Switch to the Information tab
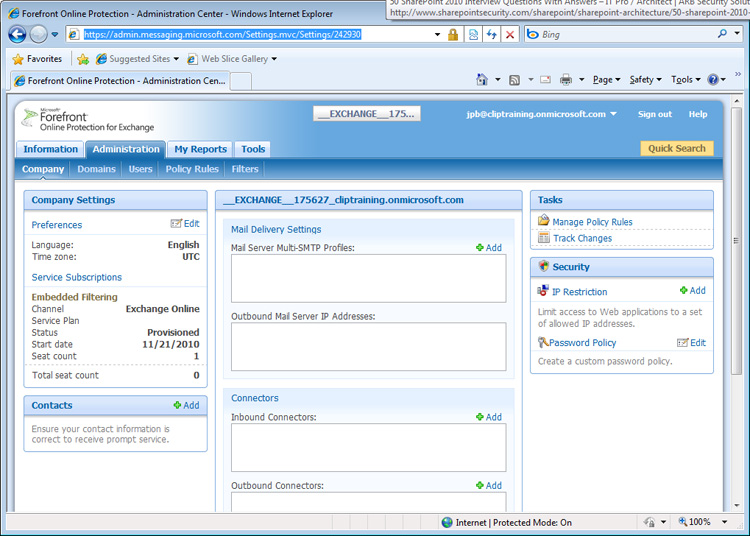This screenshot has height=536, width=750. [50, 149]
